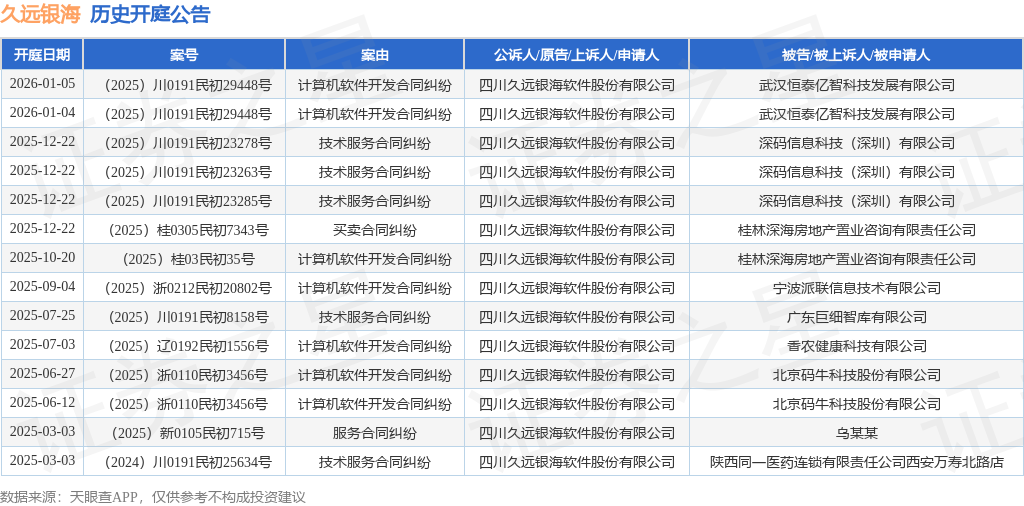
Task: Click the date 2025-10-20
Action: [42, 258]
